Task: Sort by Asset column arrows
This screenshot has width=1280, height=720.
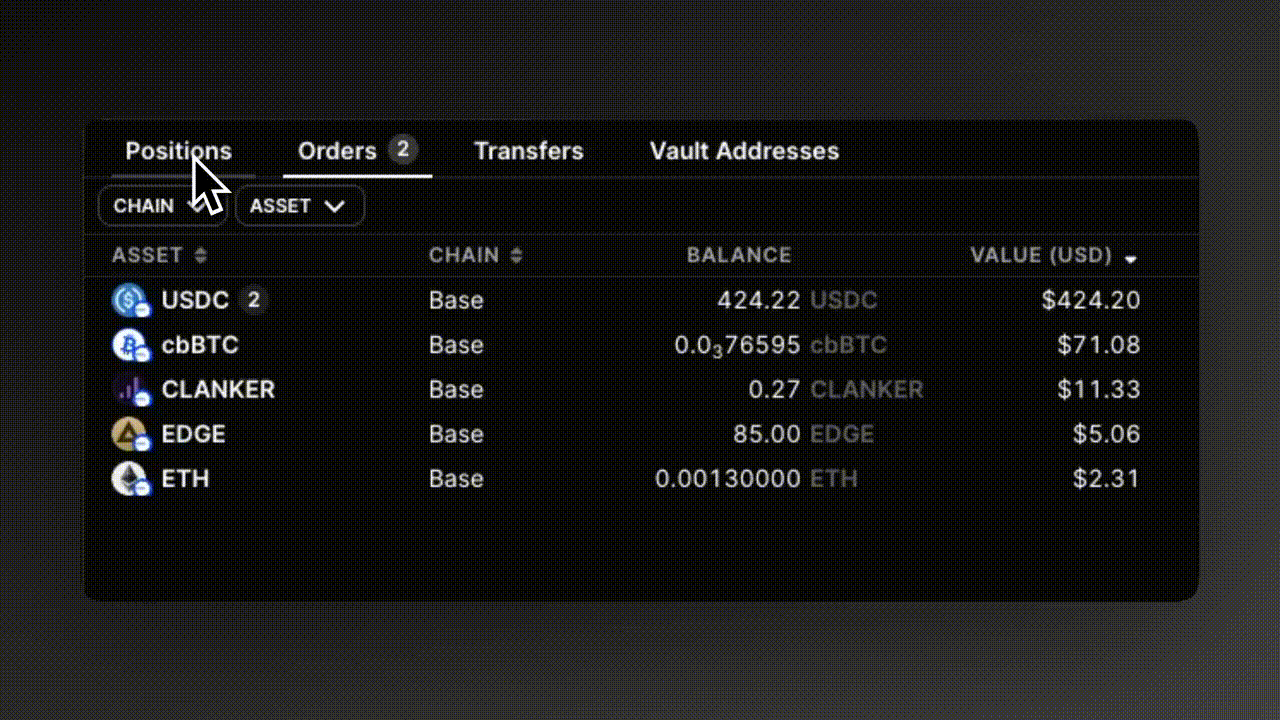Action: point(201,256)
